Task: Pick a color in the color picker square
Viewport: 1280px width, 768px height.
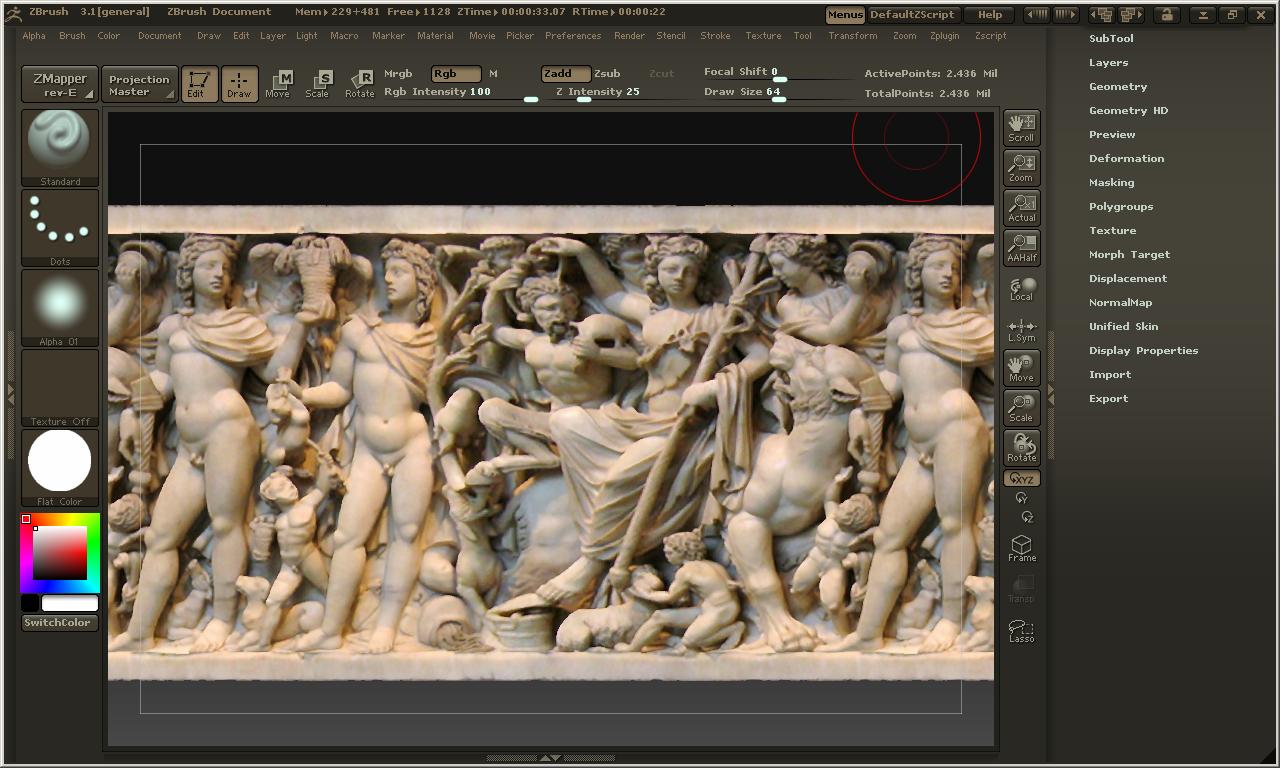Action: tap(60, 553)
